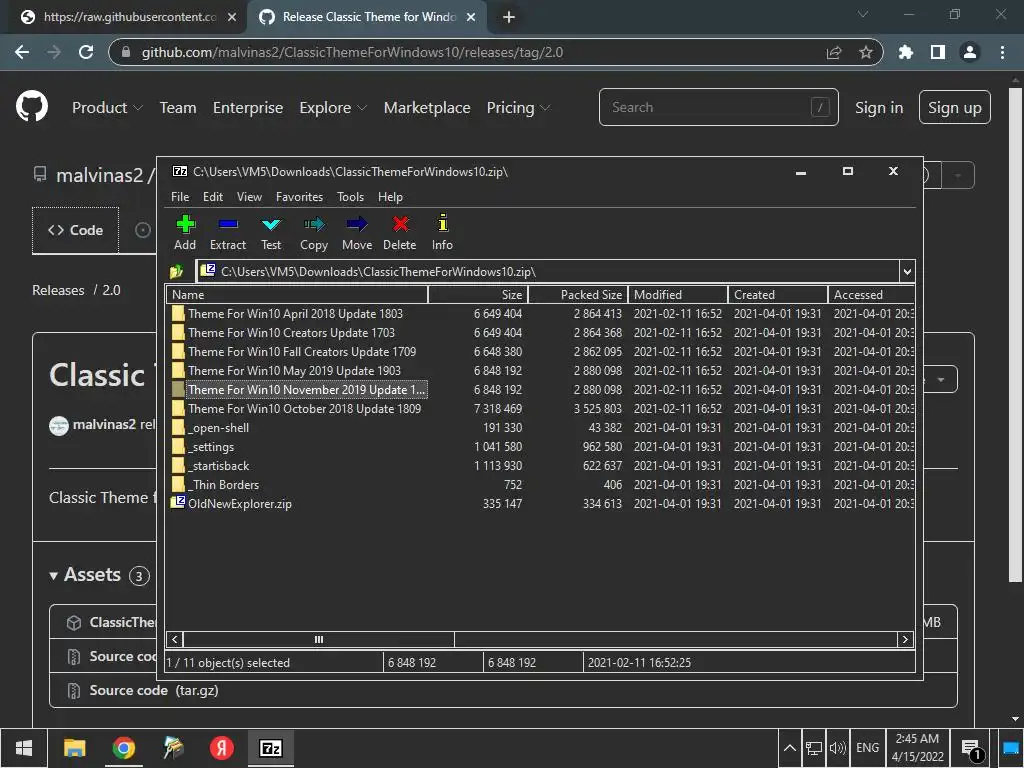Click the Copy toolbar icon in 7-Zip
1024x768 pixels.
coord(314,232)
